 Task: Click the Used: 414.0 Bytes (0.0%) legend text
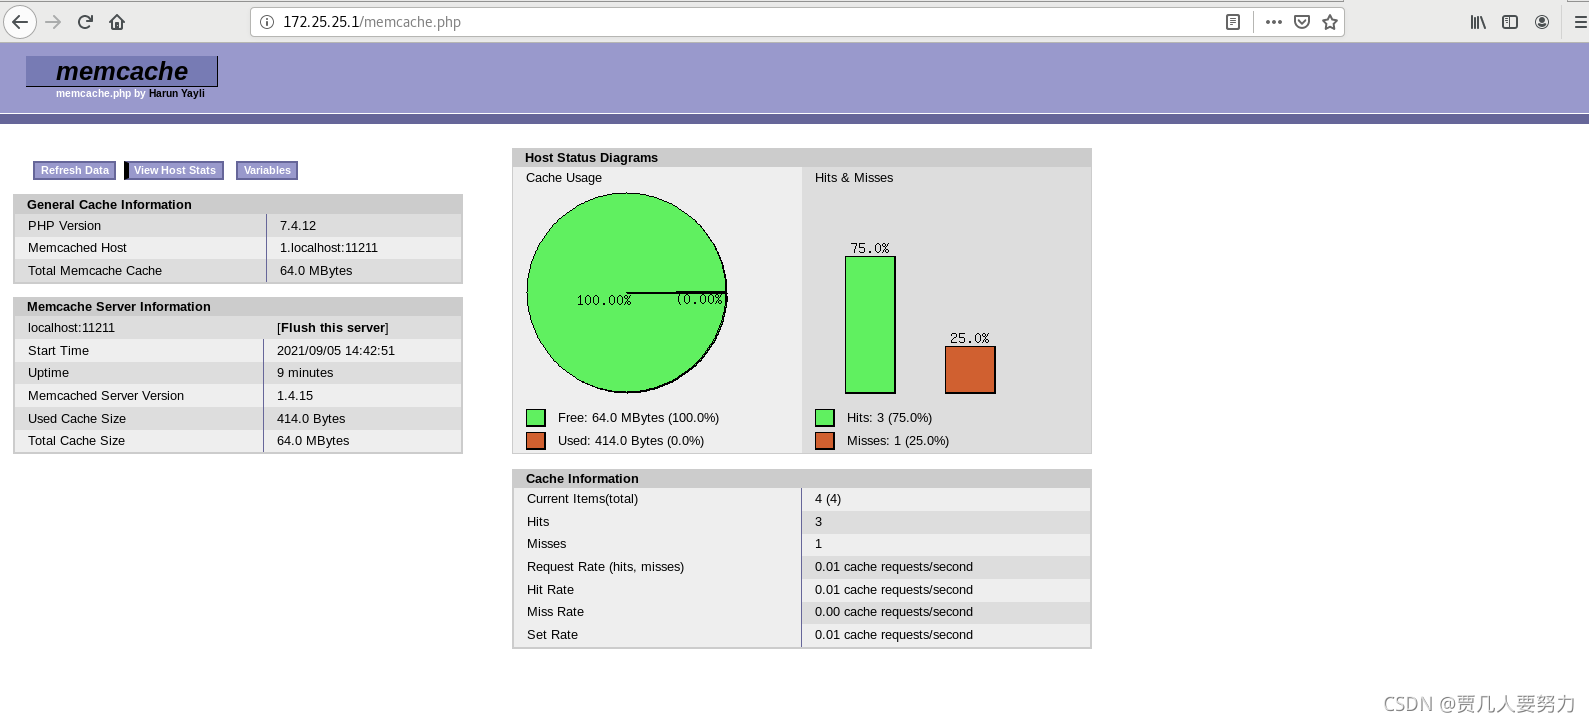pos(631,441)
